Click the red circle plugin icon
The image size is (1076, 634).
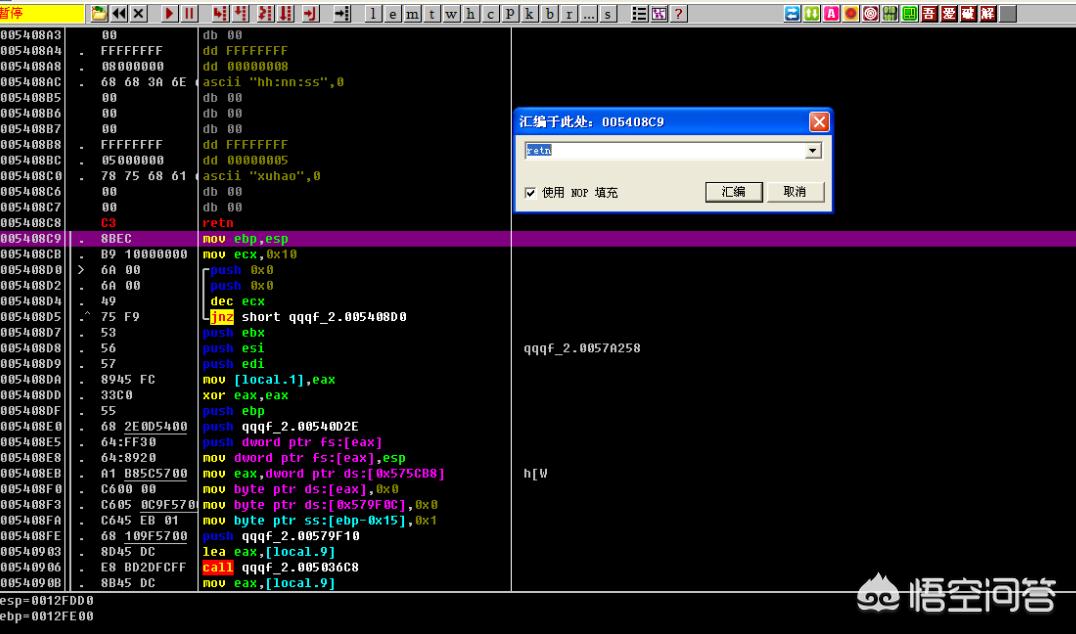851,13
